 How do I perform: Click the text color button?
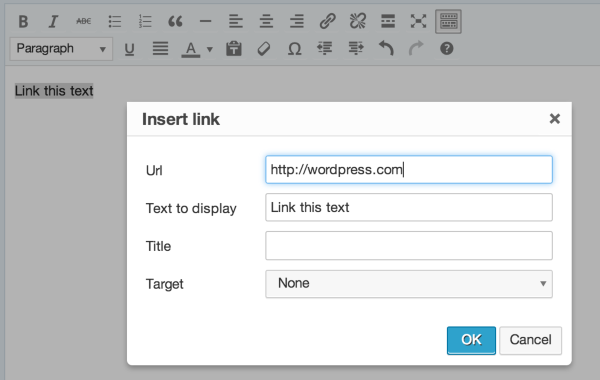tap(191, 49)
